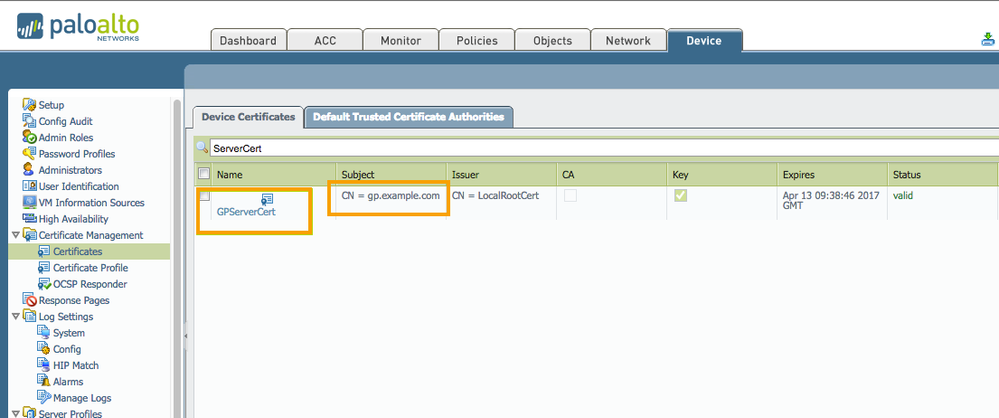Click the Config Audit icon
Viewport: 999px width, 418px height.
click(x=29, y=121)
